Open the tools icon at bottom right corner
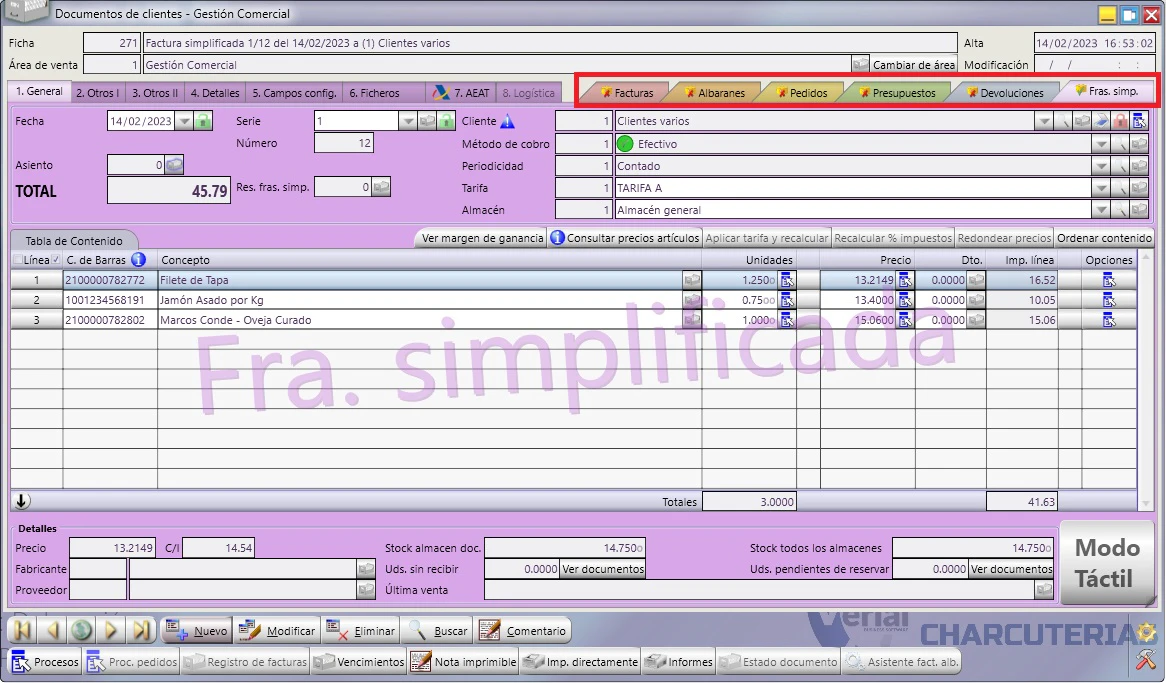The width and height of the screenshot is (1166, 683). coord(1146,659)
